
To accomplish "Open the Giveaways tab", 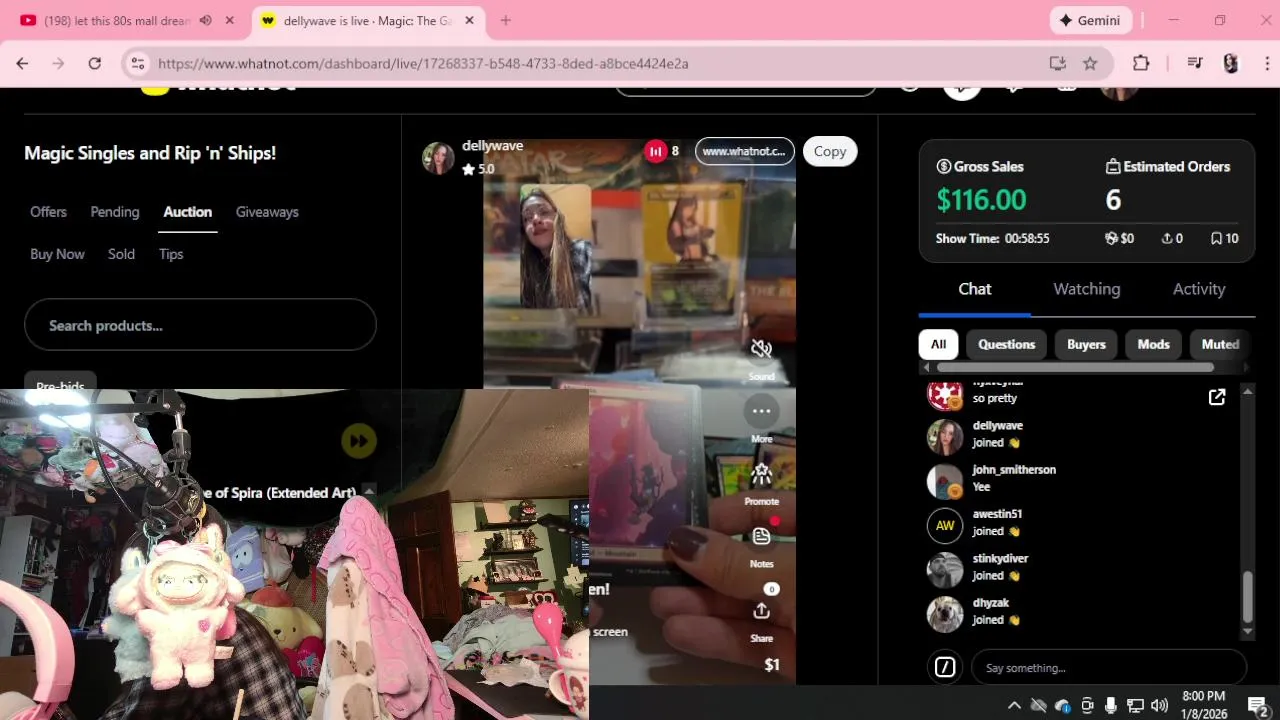I will pyautogui.click(x=267, y=212).
